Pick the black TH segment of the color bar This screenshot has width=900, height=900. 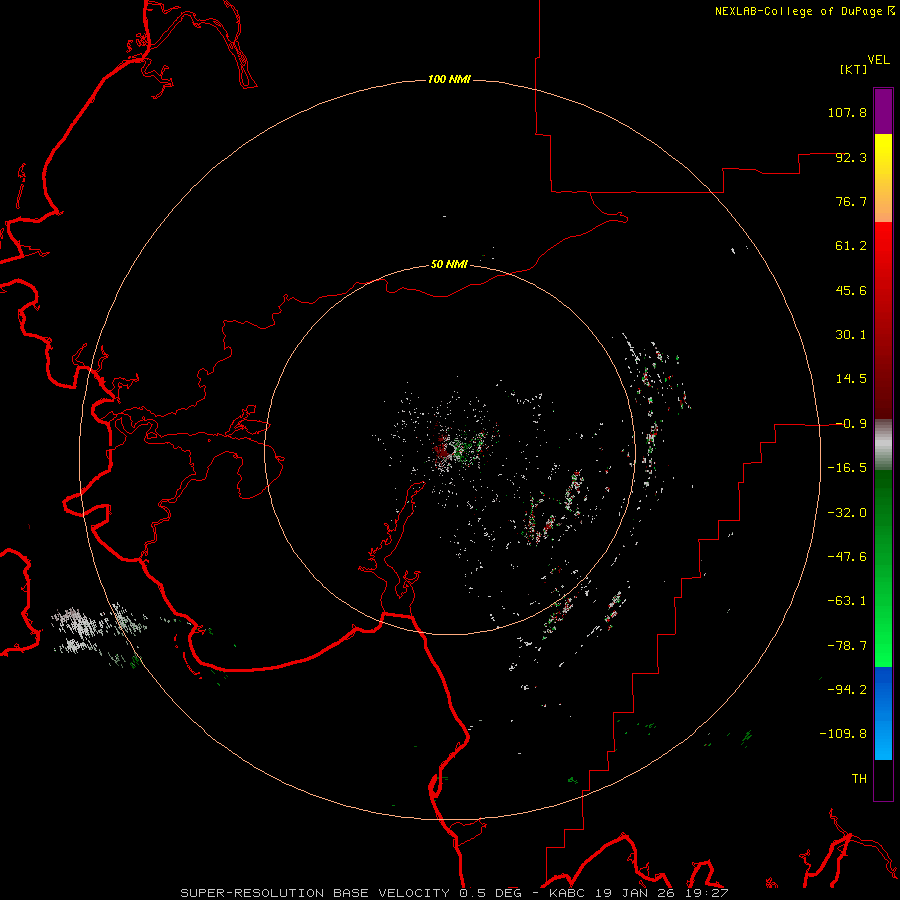(883, 780)
